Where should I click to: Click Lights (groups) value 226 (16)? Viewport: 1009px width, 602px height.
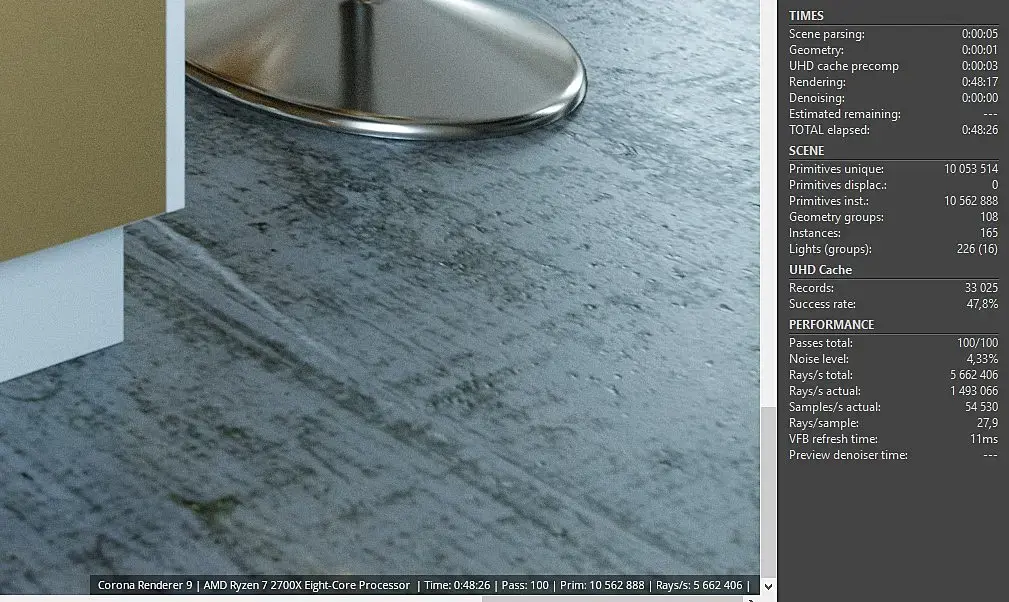pos(977,249)
